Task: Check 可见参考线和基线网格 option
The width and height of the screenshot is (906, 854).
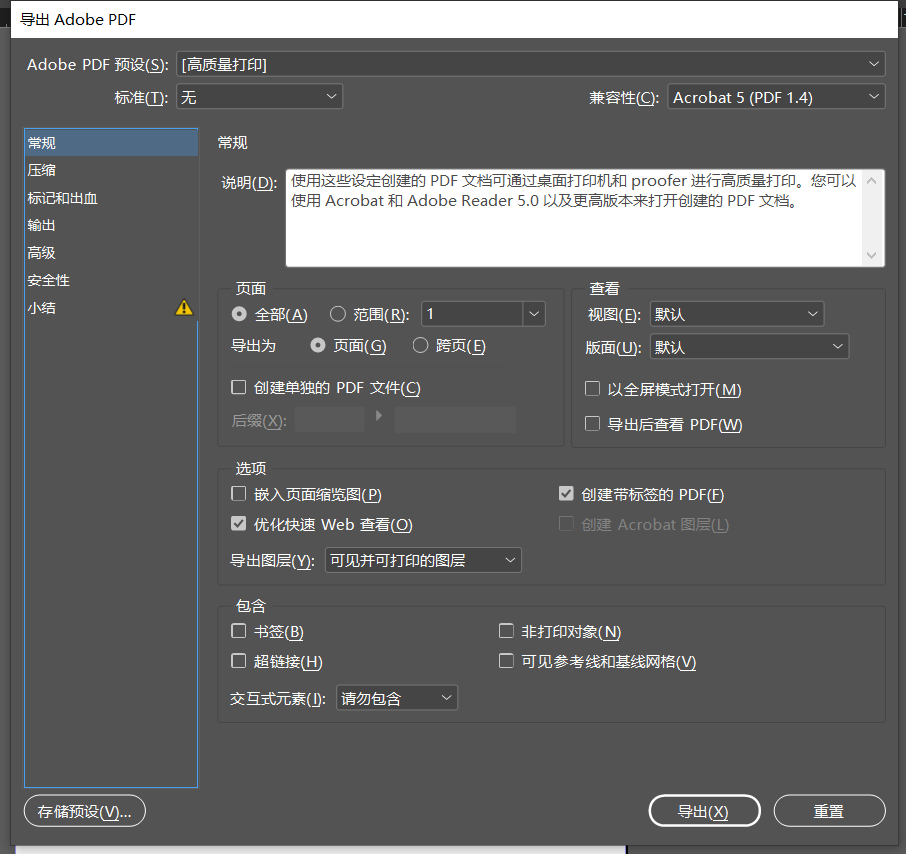Action: 506,661
